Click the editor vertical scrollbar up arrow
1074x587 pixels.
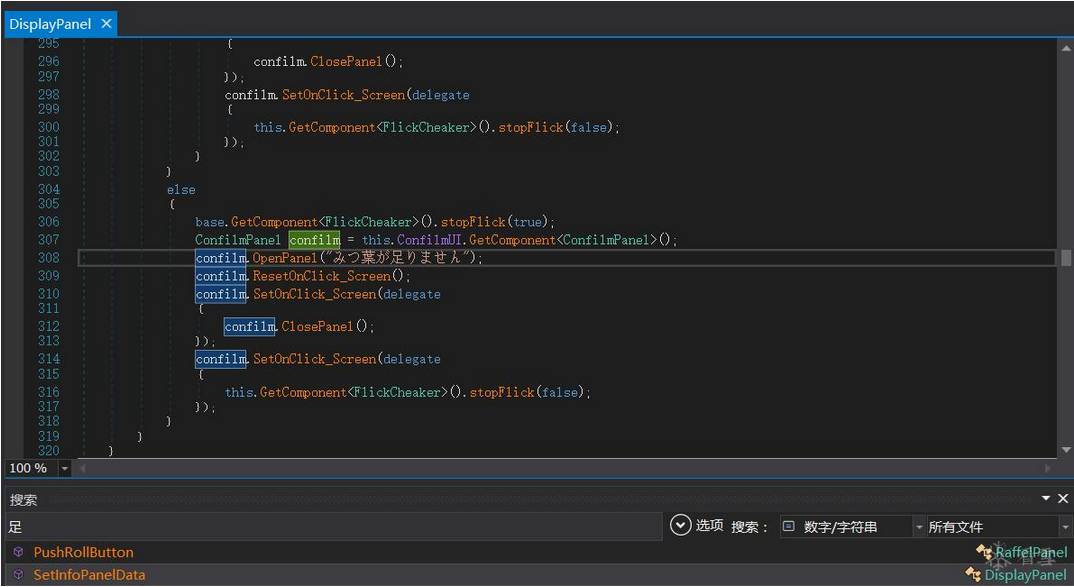(x=1066, y=48)
